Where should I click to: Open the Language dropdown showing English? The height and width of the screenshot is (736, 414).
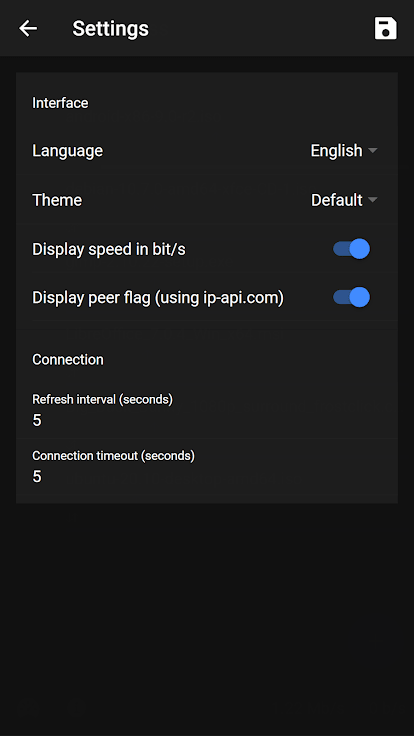(x=344, y=151)
